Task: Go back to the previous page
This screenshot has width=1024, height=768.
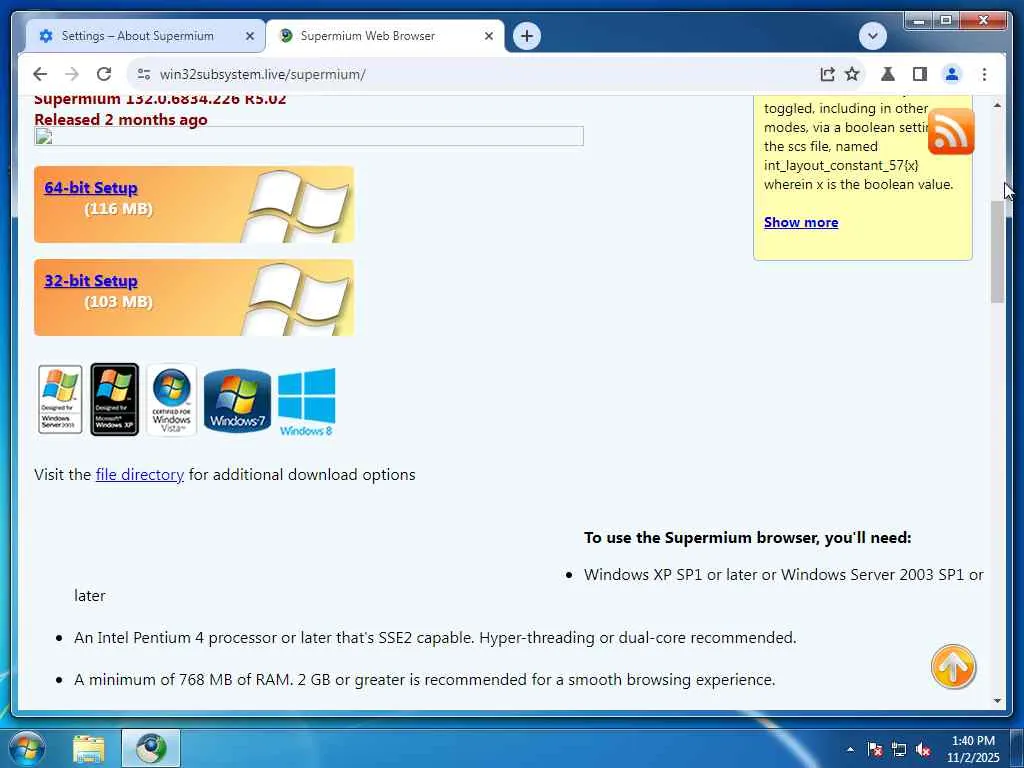Action: tap(40, 74)
